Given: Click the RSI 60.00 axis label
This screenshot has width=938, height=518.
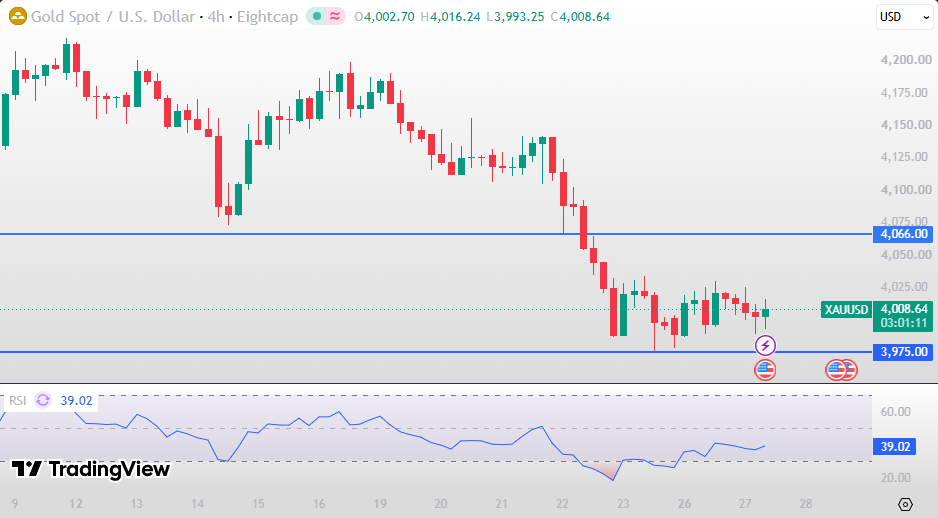Looking at the screenshot, I should pos(896,412).
